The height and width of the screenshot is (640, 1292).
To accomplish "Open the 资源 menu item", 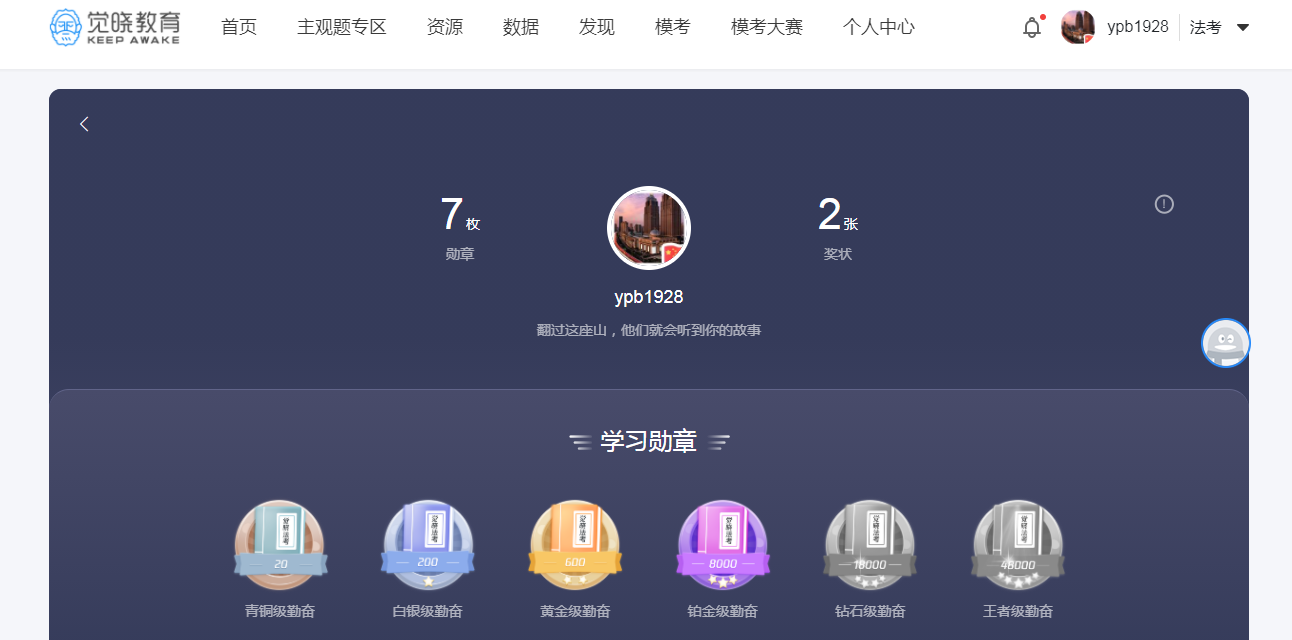I will pos(445,27).
